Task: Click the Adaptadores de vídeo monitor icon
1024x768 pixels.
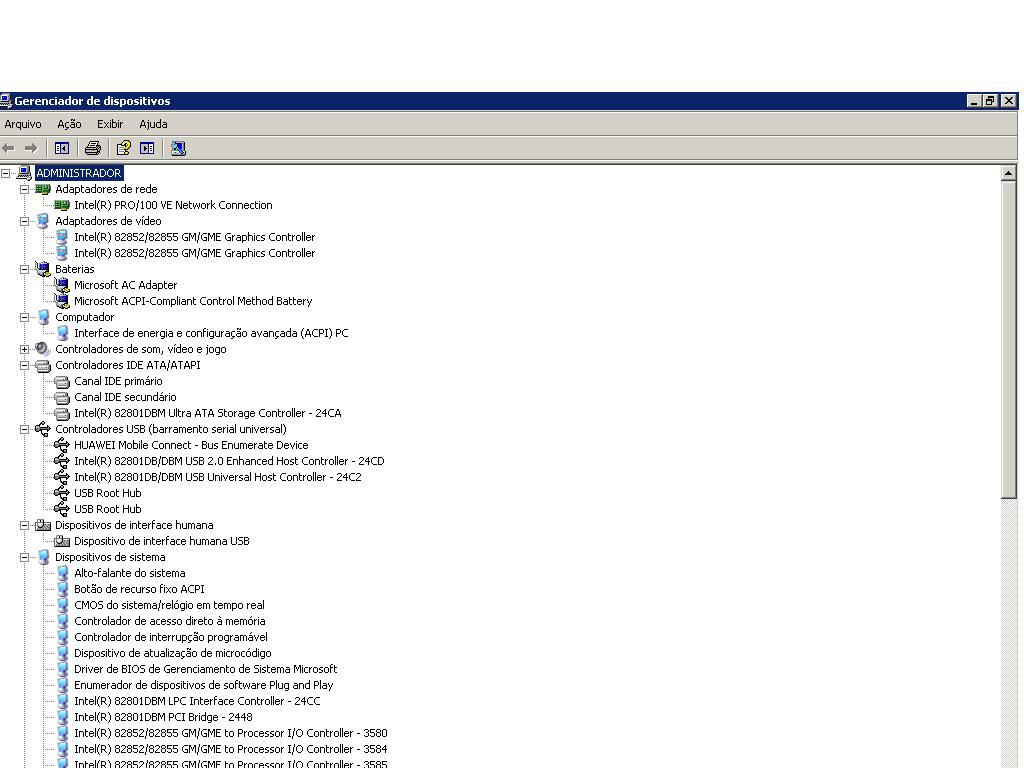Action: click(43, 221)
